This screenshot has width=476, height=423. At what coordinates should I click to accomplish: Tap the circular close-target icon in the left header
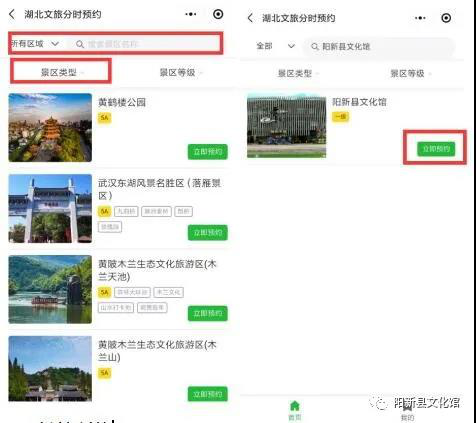pyautogui.click(x=218, y=14)
